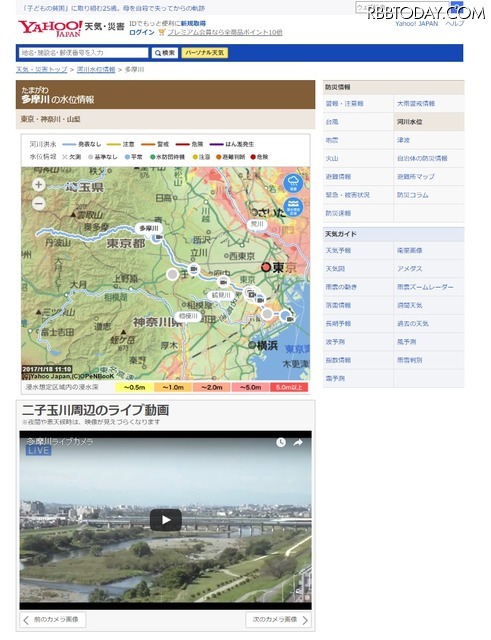Show previous camera image 前のカメラ画像
491x640 pixels.
53,620
